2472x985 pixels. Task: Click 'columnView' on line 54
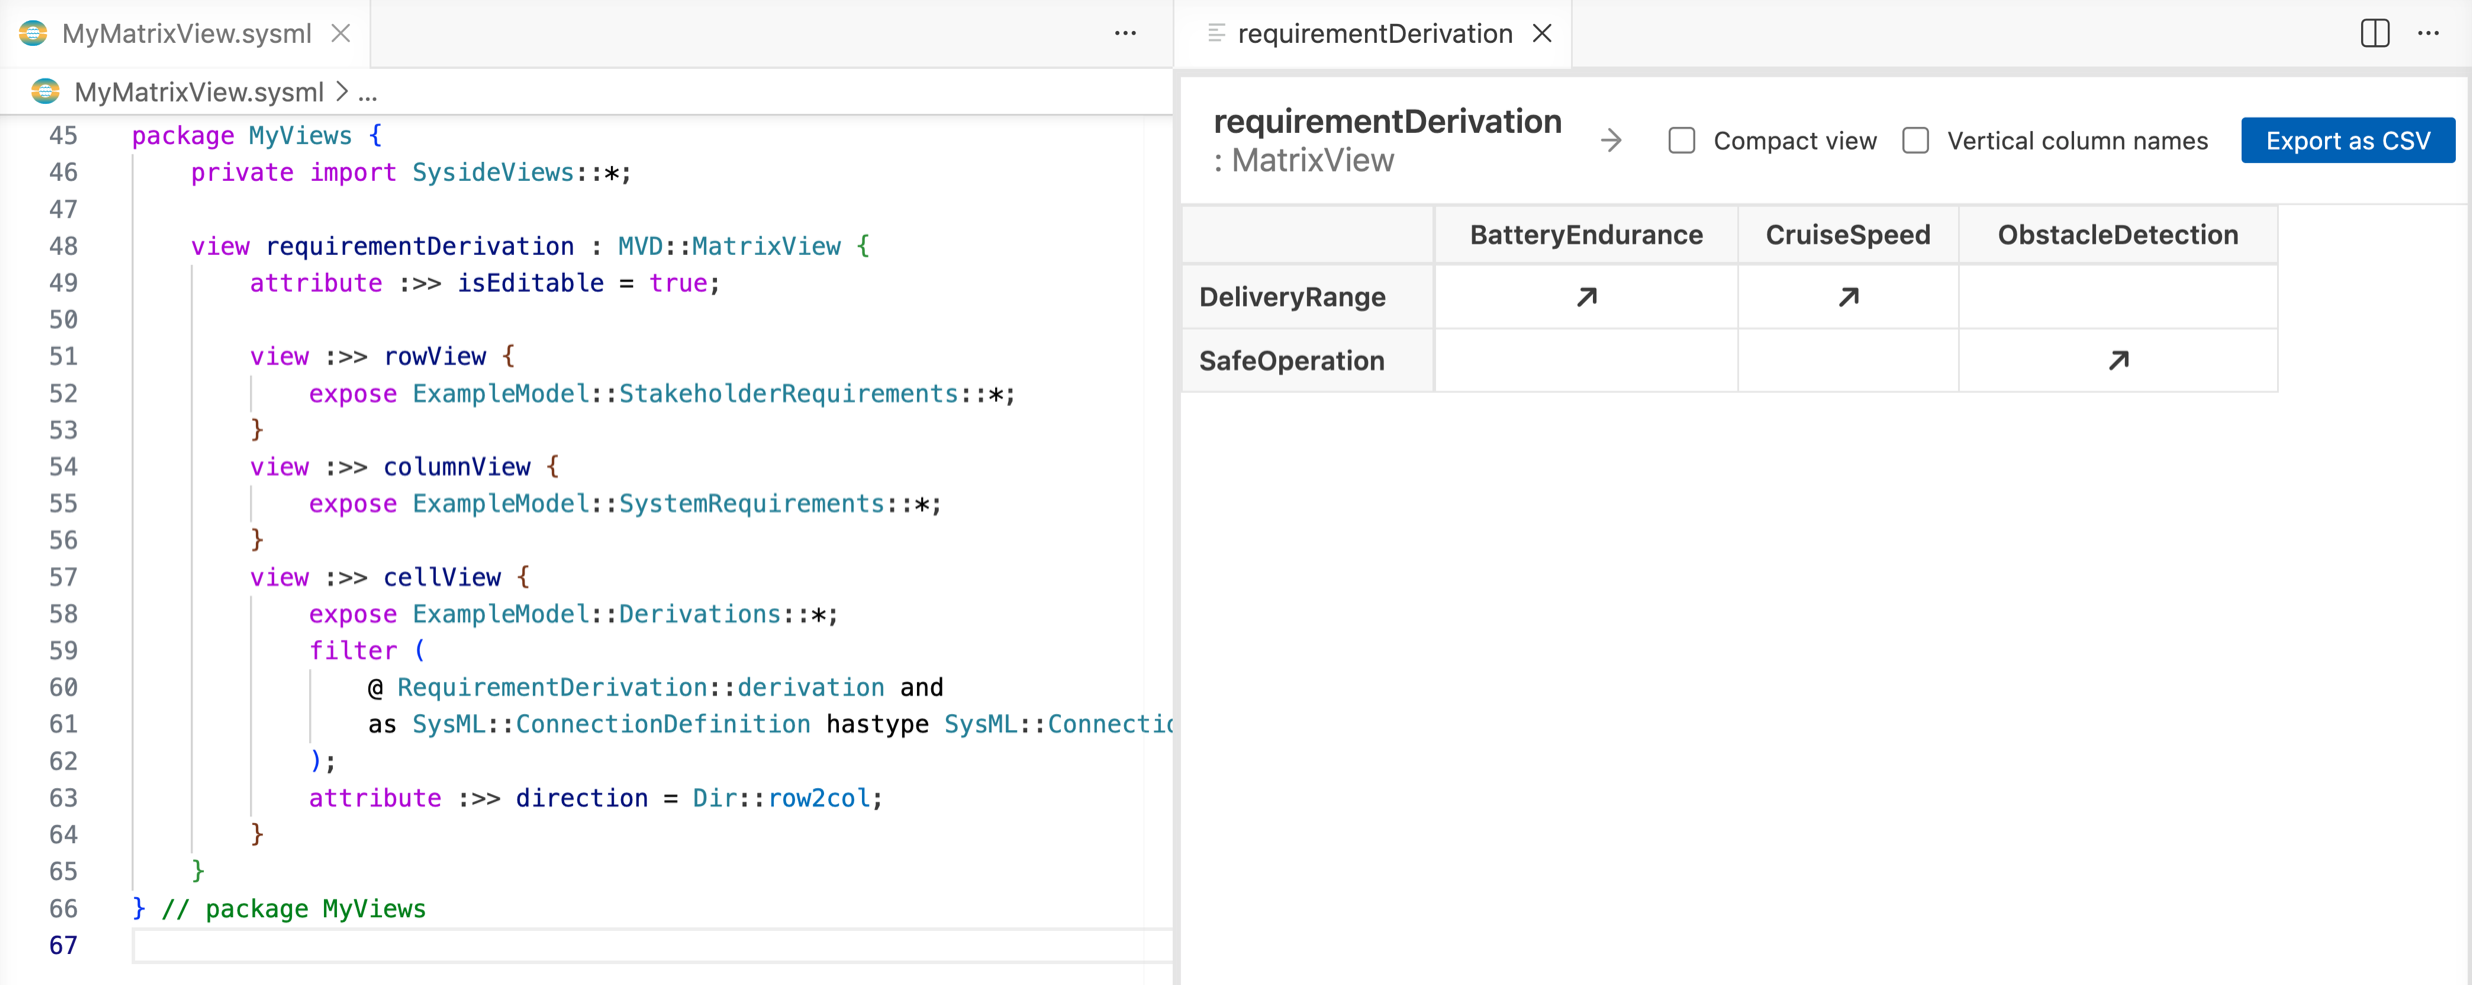[457, 467]
